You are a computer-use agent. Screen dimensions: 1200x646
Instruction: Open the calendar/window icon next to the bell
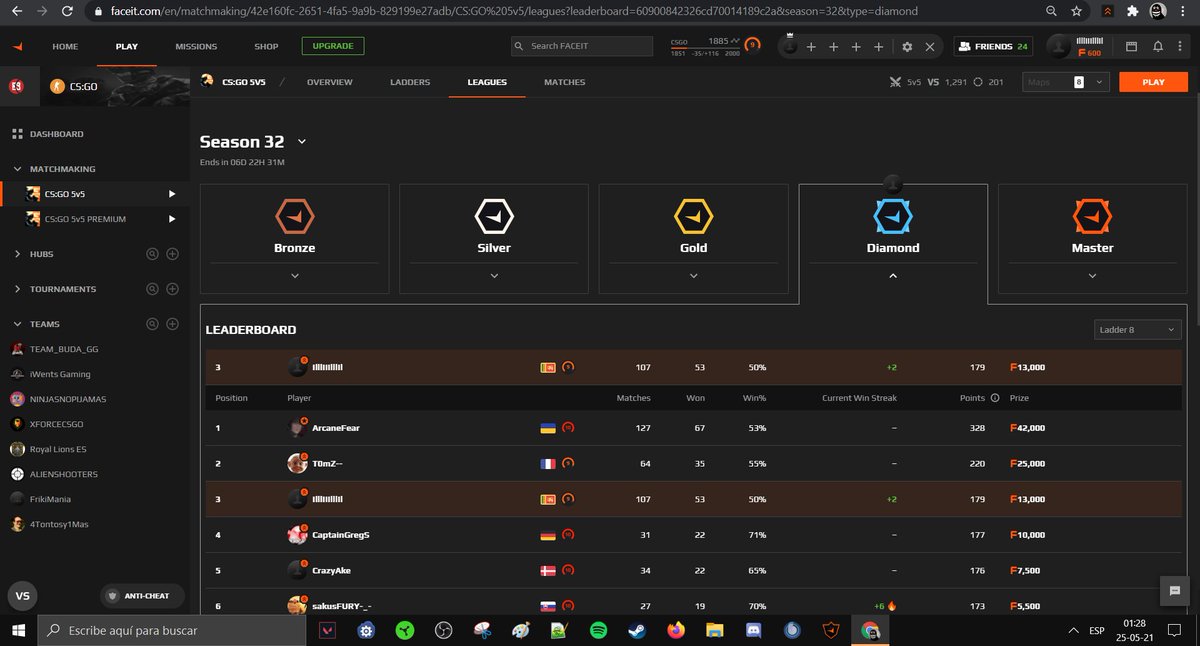click(x=1132, y=47)
